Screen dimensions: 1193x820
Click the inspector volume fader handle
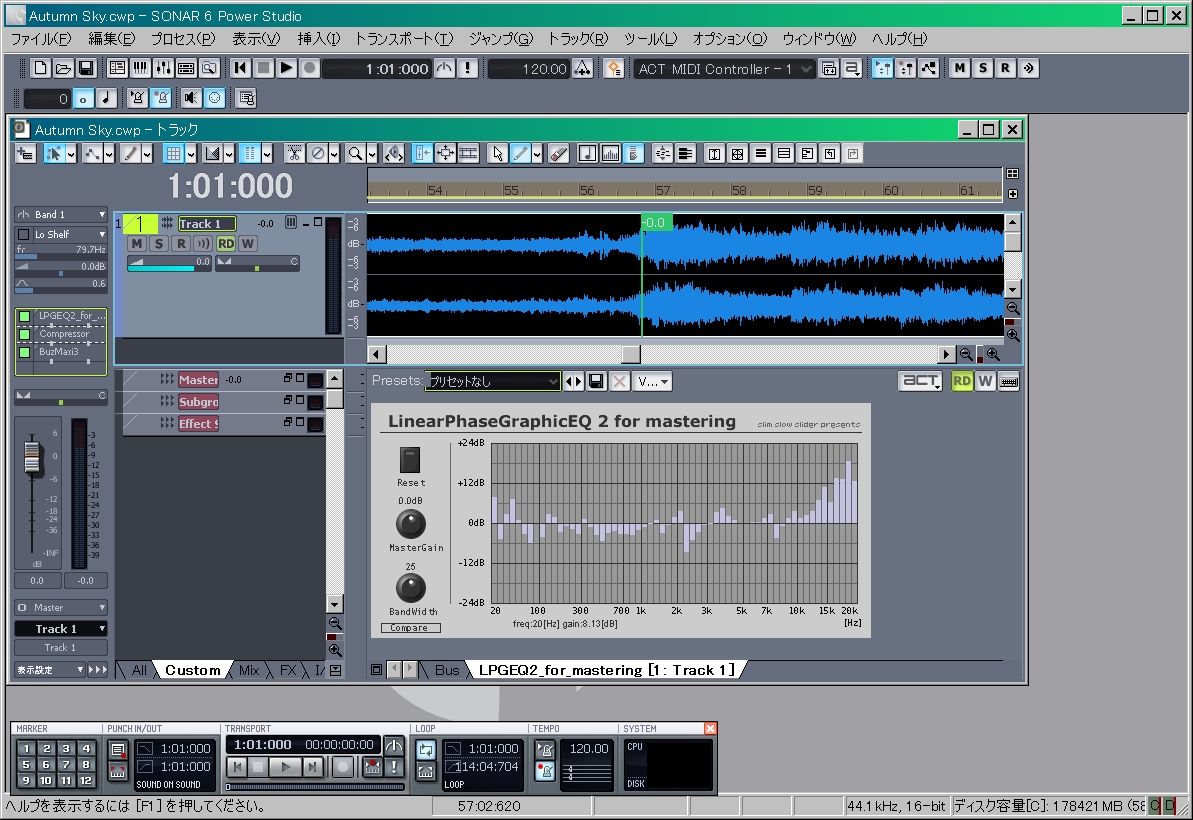pos(32,456)
